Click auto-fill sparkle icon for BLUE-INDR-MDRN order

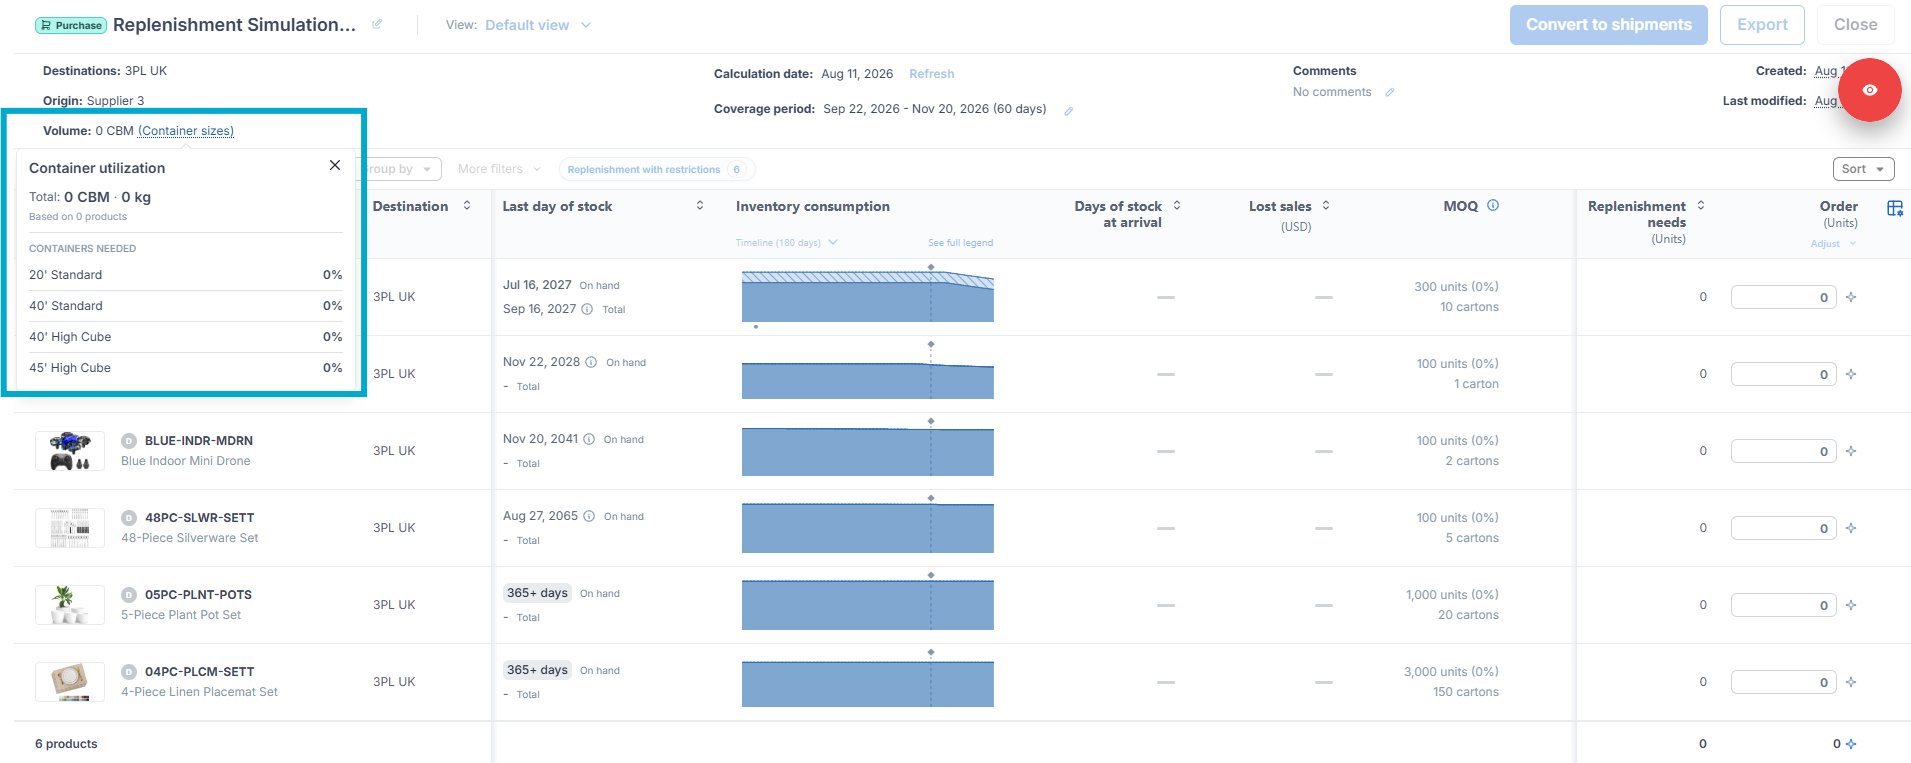pyautogui.click(x=1851, y=451)
